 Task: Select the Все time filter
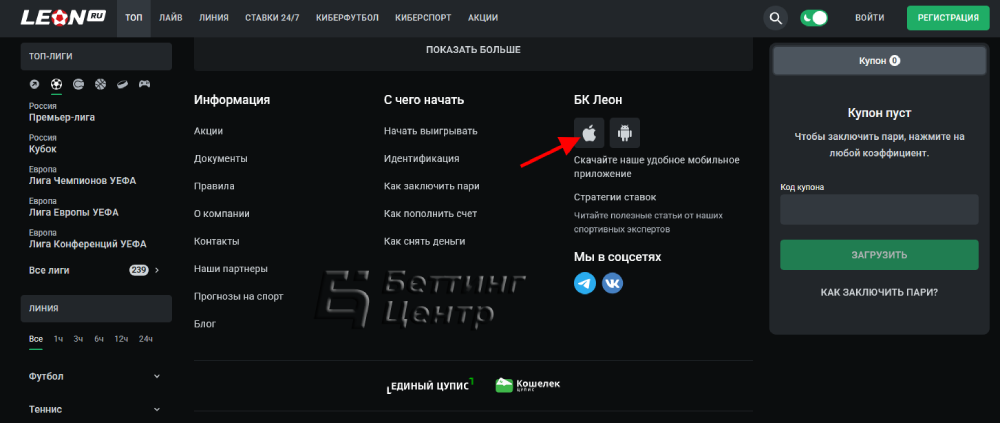(x=36, y=339)
